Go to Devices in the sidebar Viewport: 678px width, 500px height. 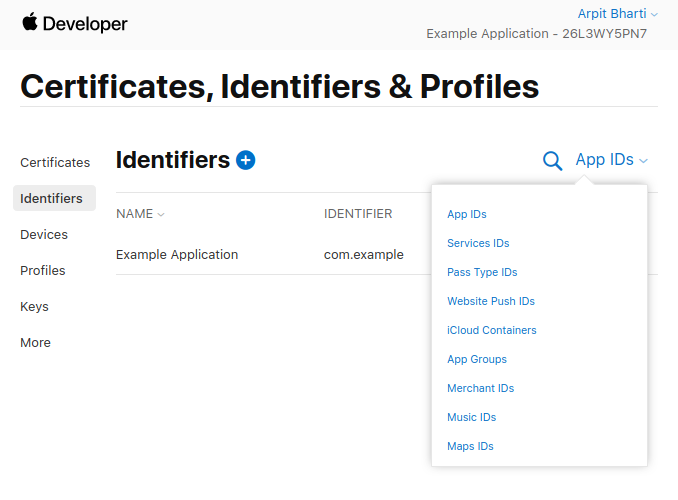tap(44, 234)
